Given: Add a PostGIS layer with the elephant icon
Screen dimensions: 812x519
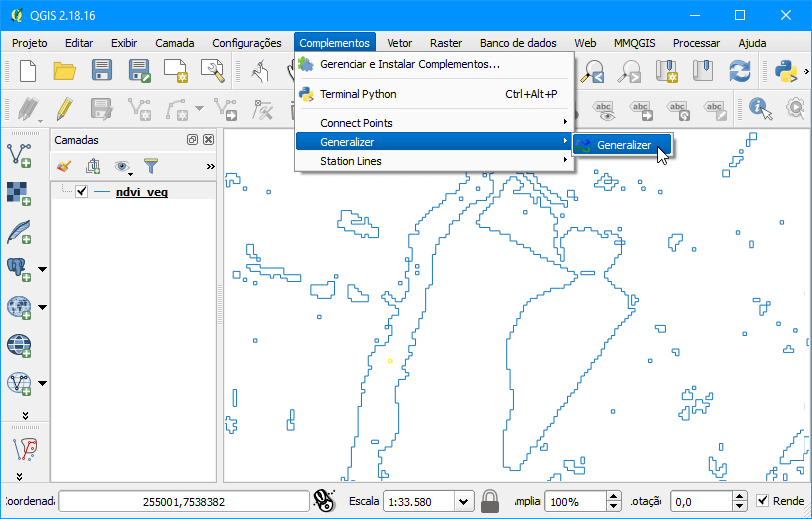Looking at the screenshot, I should click(19, 269).
